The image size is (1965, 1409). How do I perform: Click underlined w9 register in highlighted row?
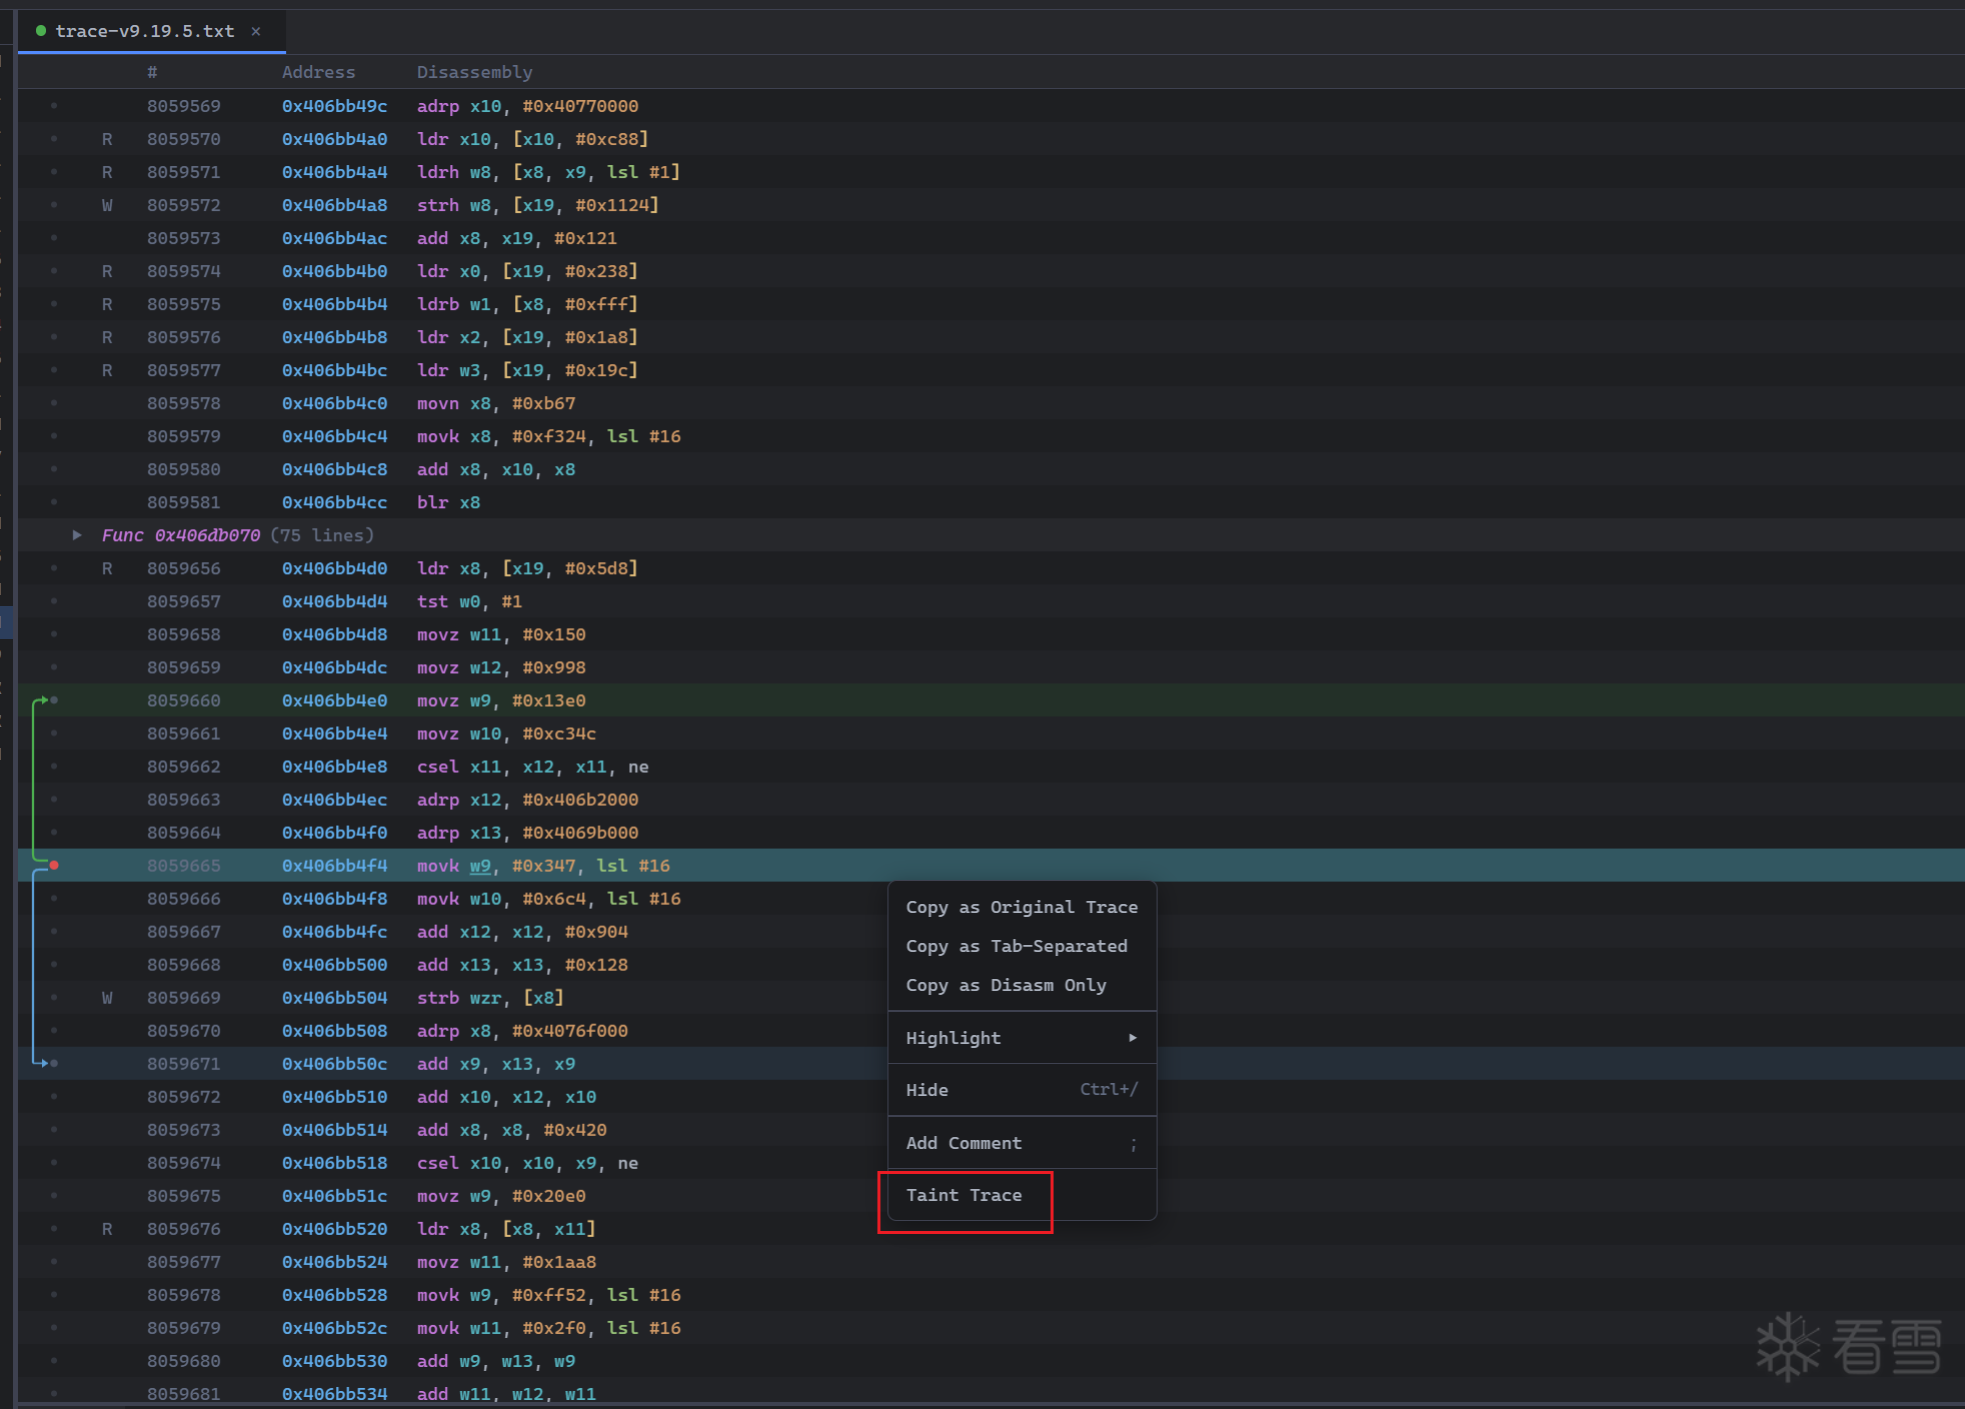click(480, 866)
